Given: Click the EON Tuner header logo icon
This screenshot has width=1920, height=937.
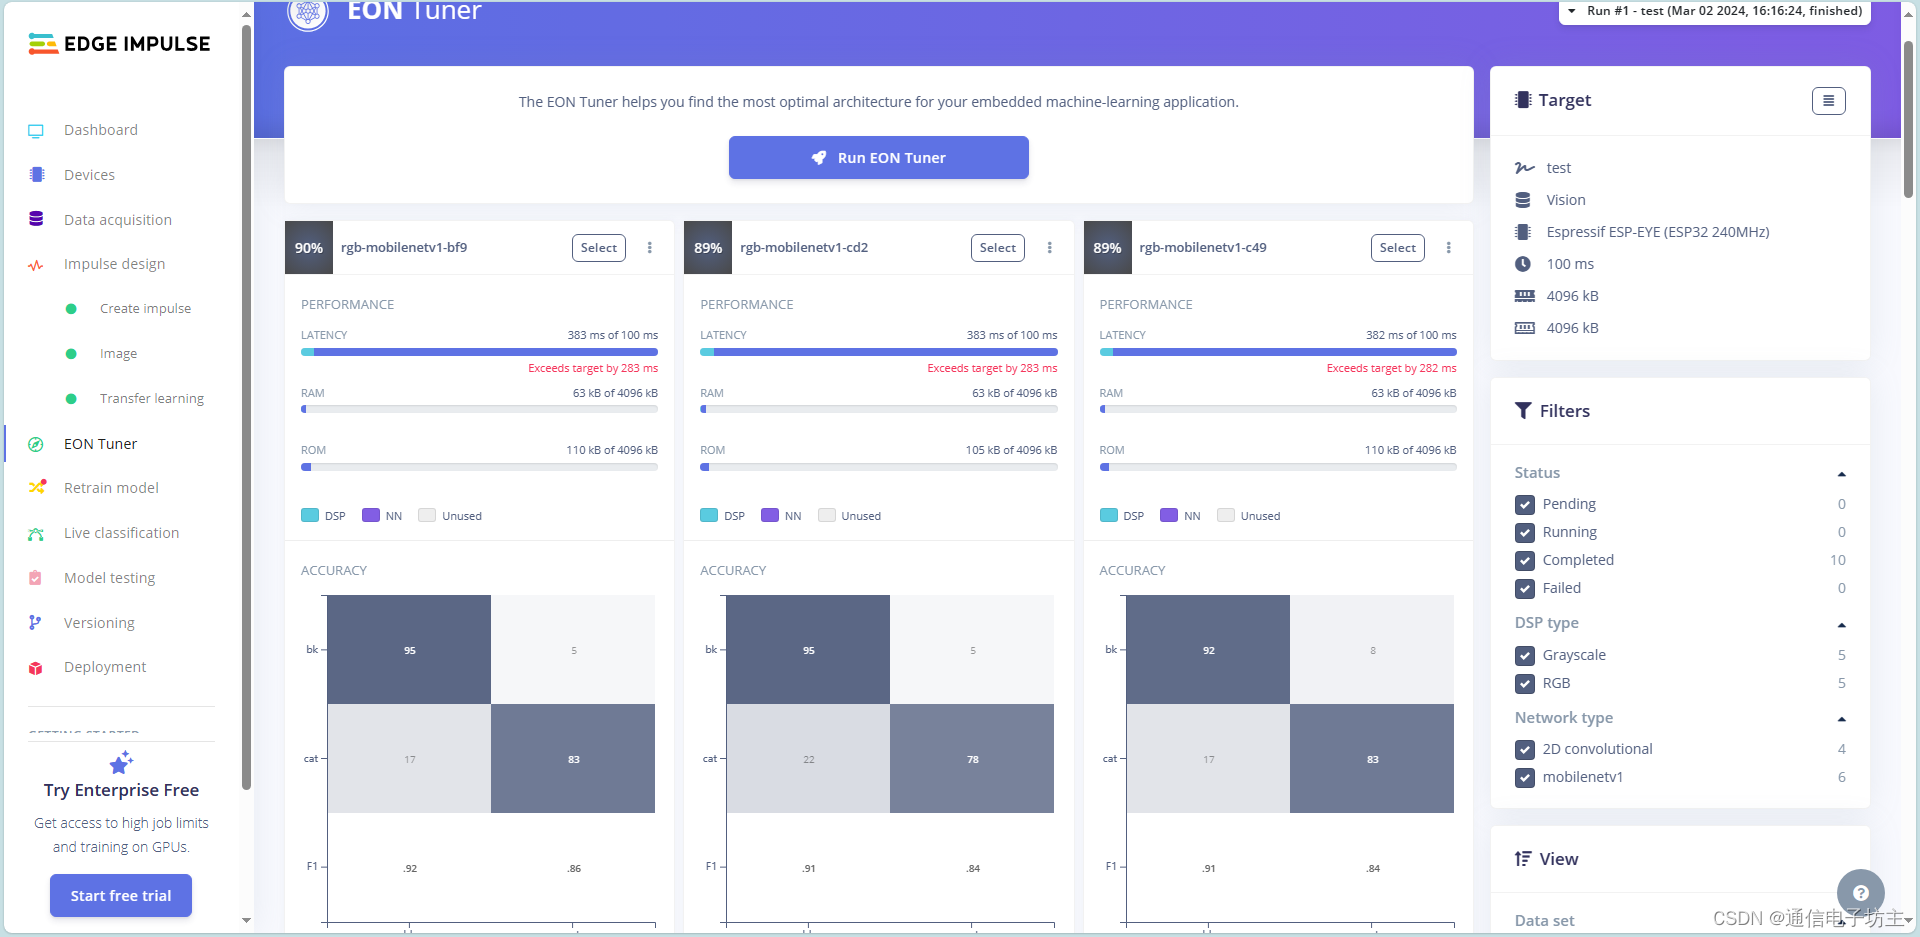Looking at the screenshot, I should pyautogui.click(x=308, y=13).
